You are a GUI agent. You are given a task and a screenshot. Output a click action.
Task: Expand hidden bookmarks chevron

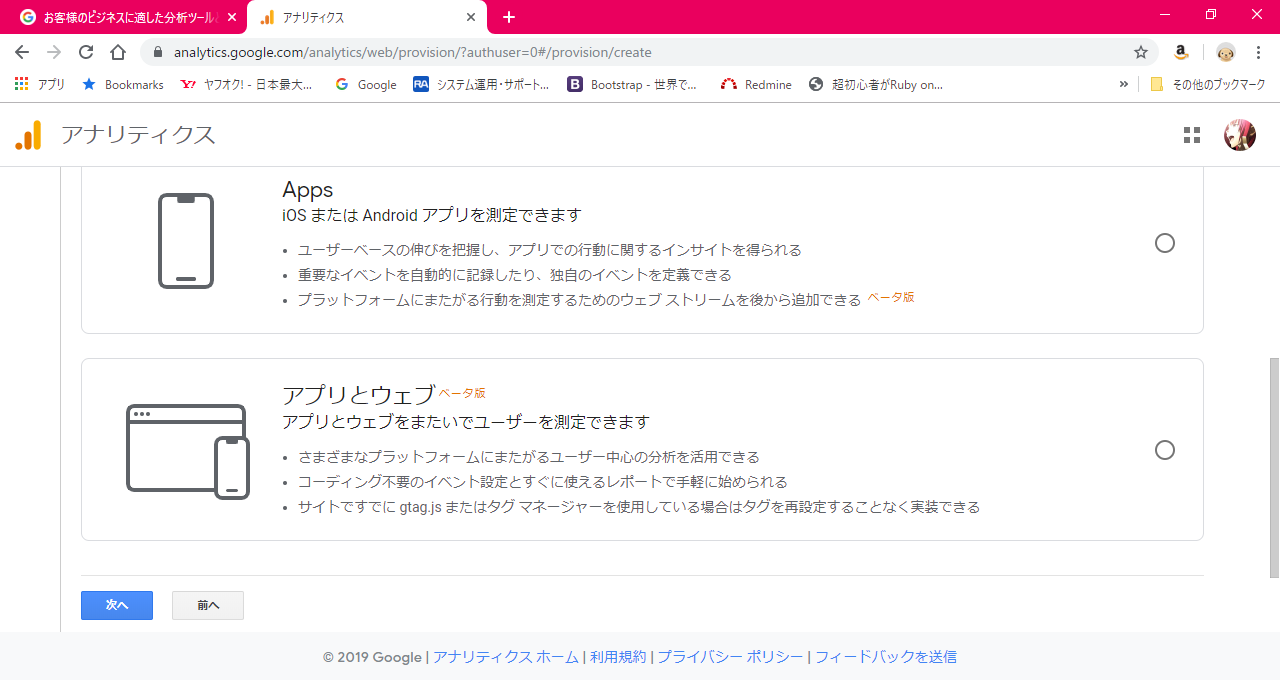point(1124,85)
